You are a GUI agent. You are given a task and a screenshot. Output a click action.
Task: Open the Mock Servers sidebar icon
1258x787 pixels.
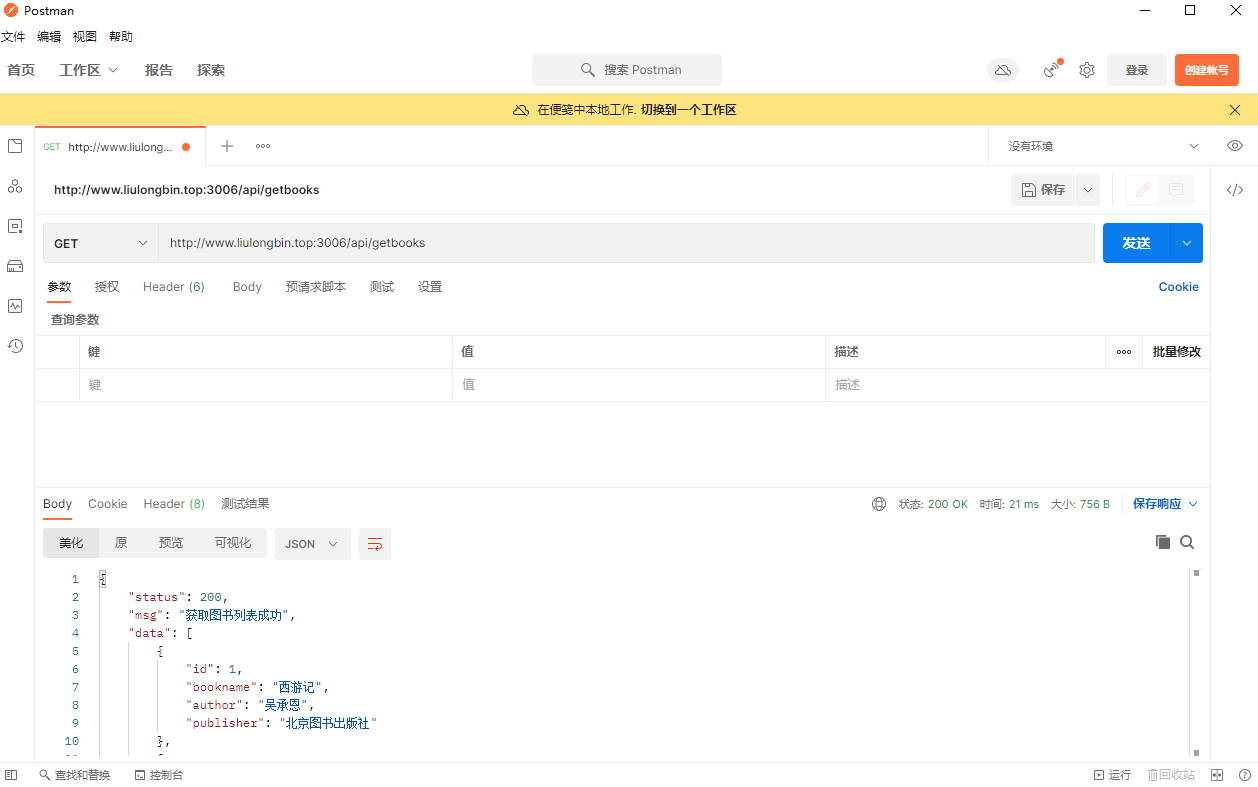click(x=15, y=266)
